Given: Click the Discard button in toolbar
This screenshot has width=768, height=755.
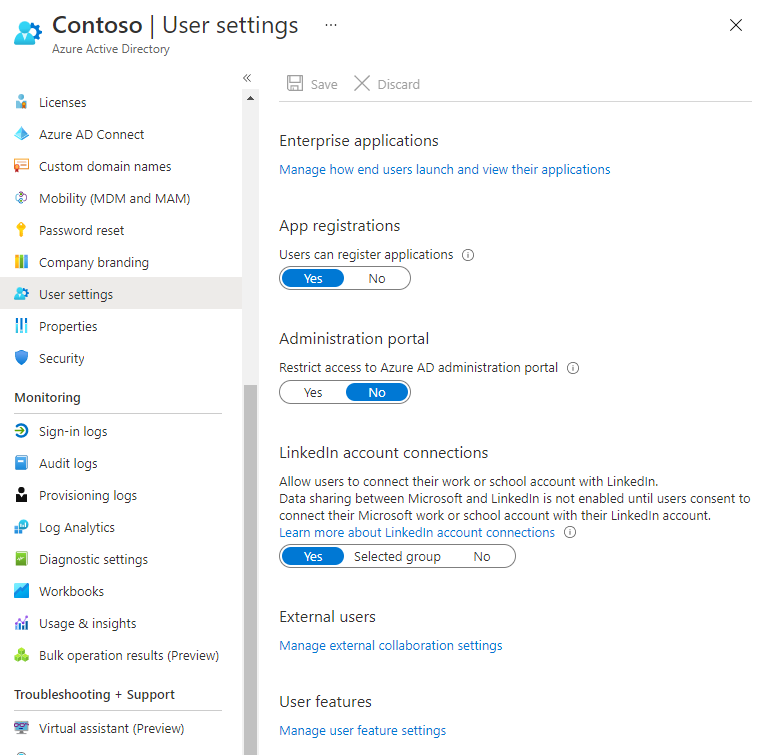Looking at the screenshot, I should [387, 84].
